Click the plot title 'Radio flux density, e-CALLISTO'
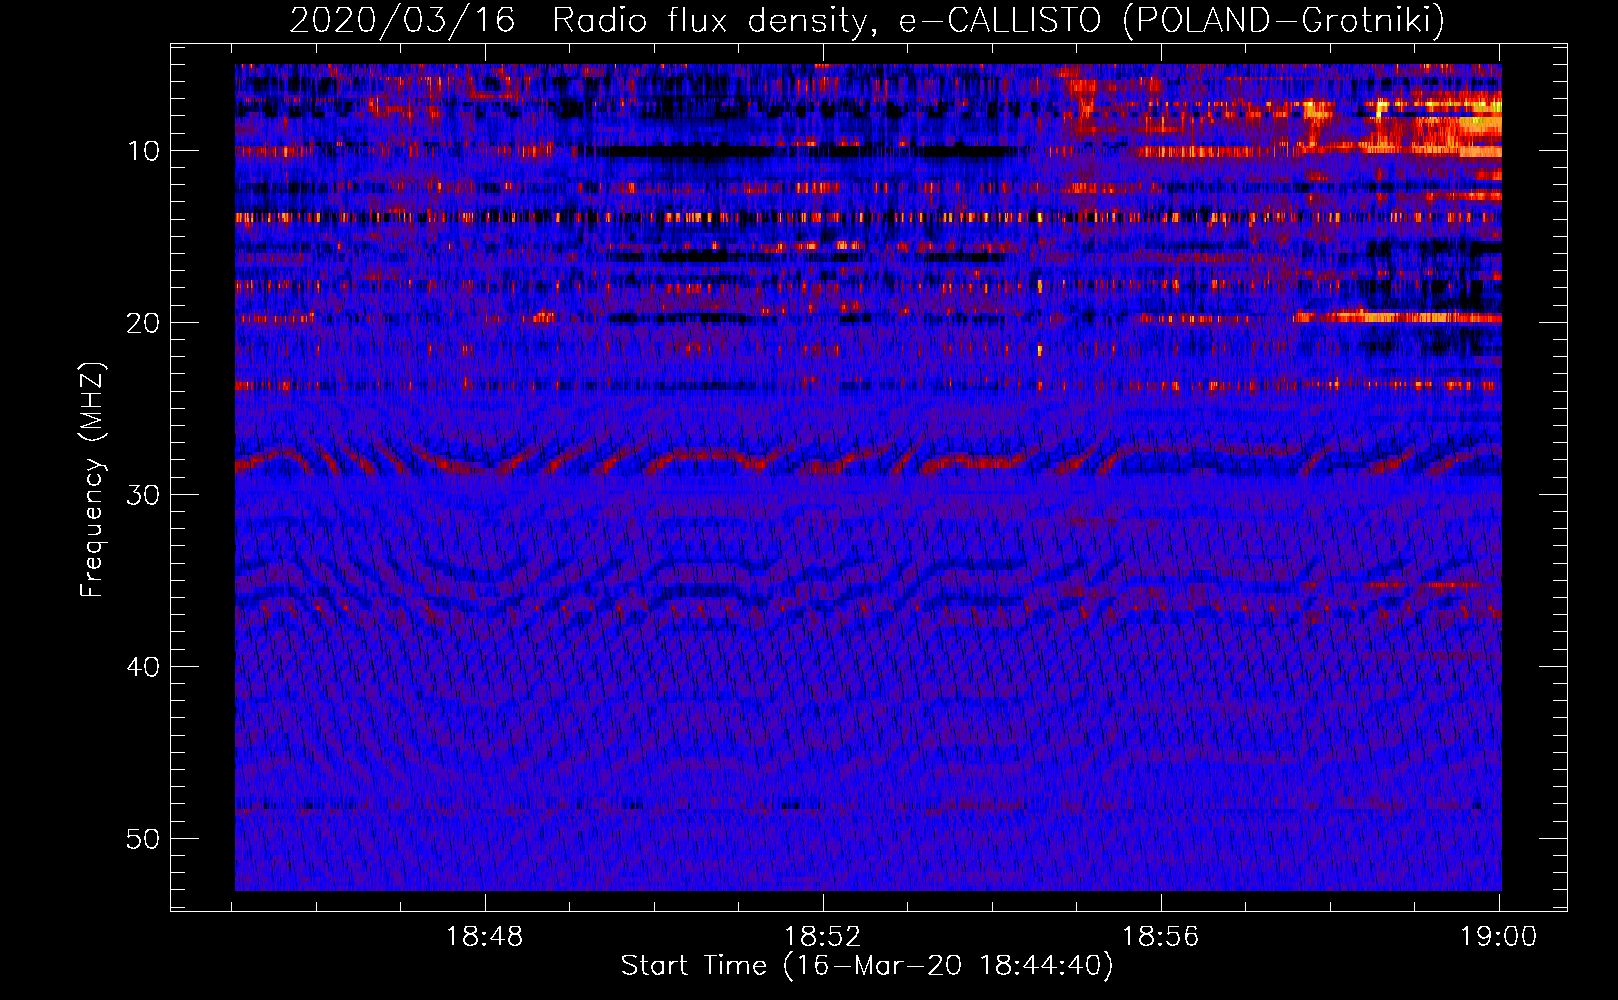The width and height of the screenshot is (1618, 1000). [827, 20]
